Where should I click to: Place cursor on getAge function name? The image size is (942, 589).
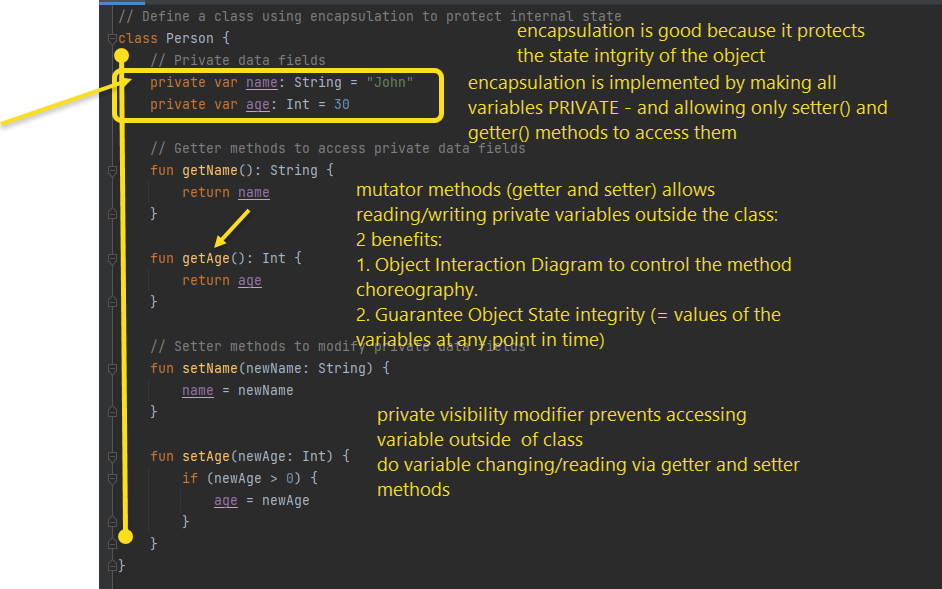(x=205, y=258)
